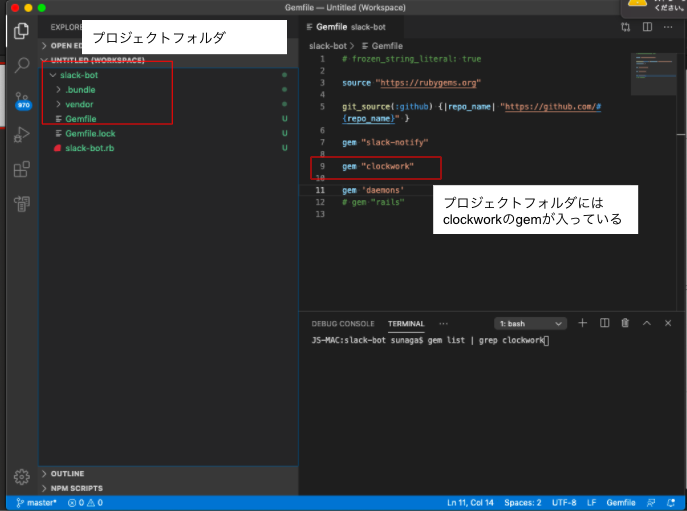Click the master branch status item
This screenshot has width=687, height=511.
point(36,503)
